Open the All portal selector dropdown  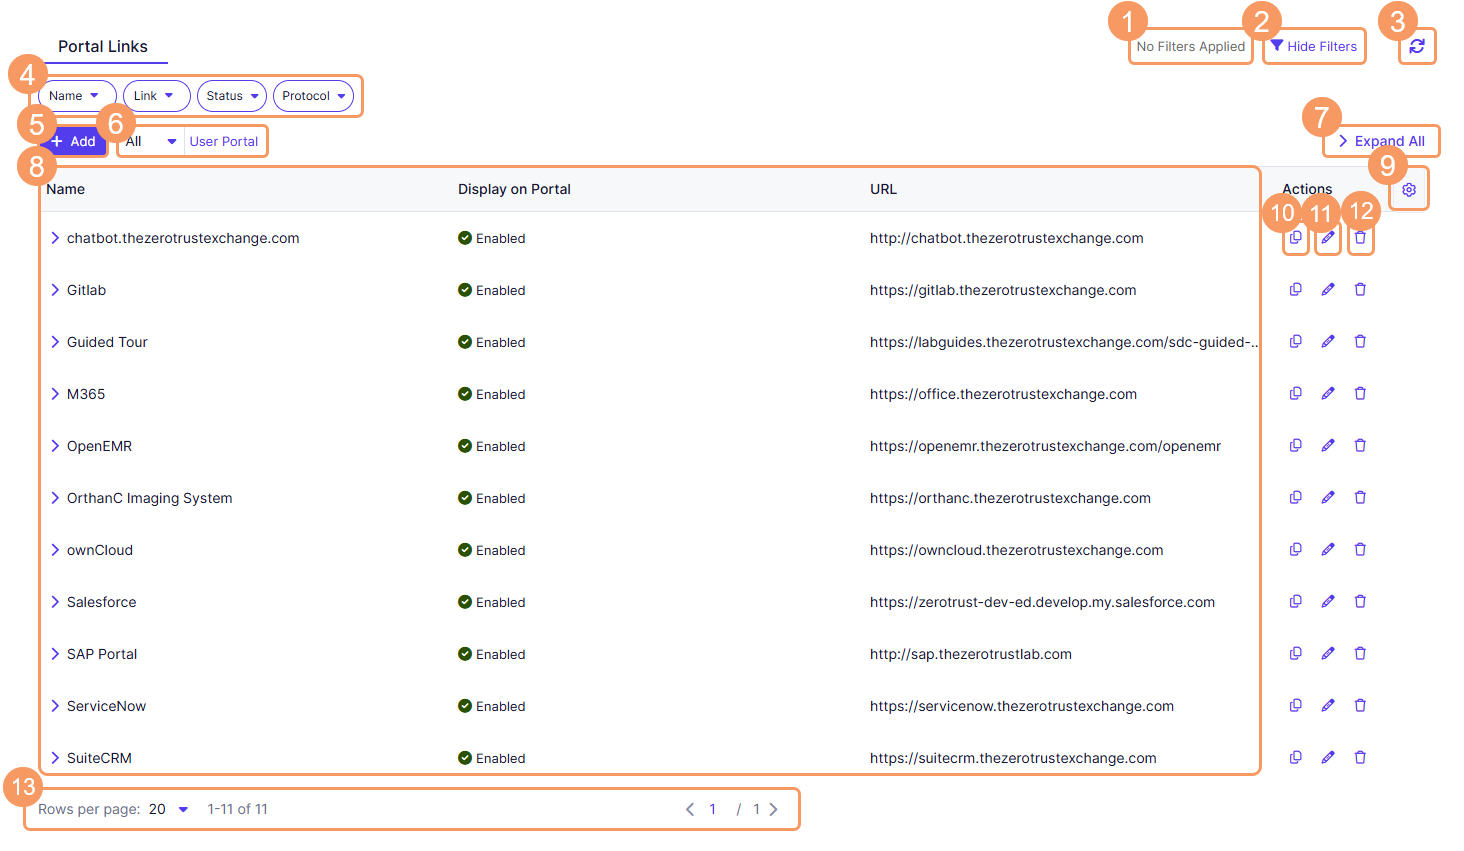click(151, 141)
